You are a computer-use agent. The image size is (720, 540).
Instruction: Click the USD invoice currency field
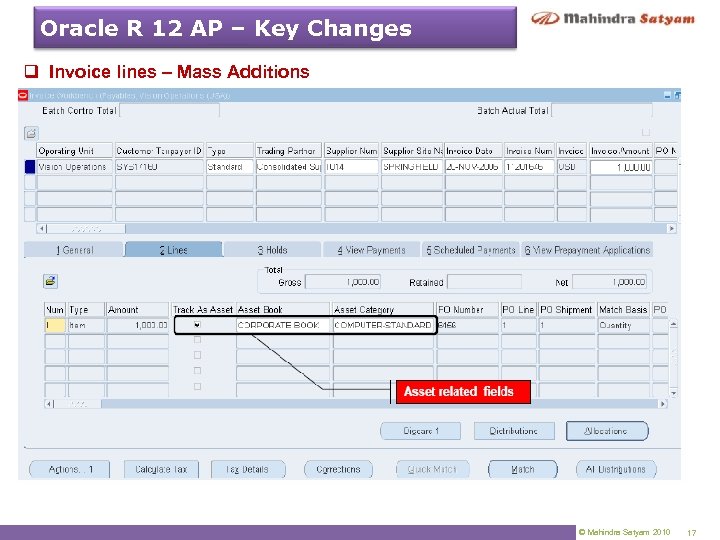pyautogui.click(x=572, y=167)
